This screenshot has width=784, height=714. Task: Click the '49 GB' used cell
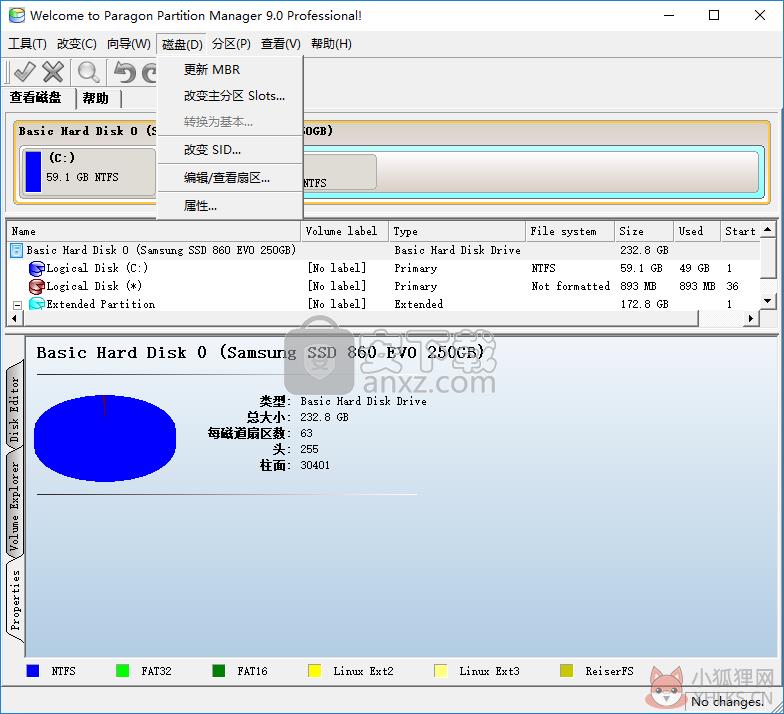click(694, 268)
